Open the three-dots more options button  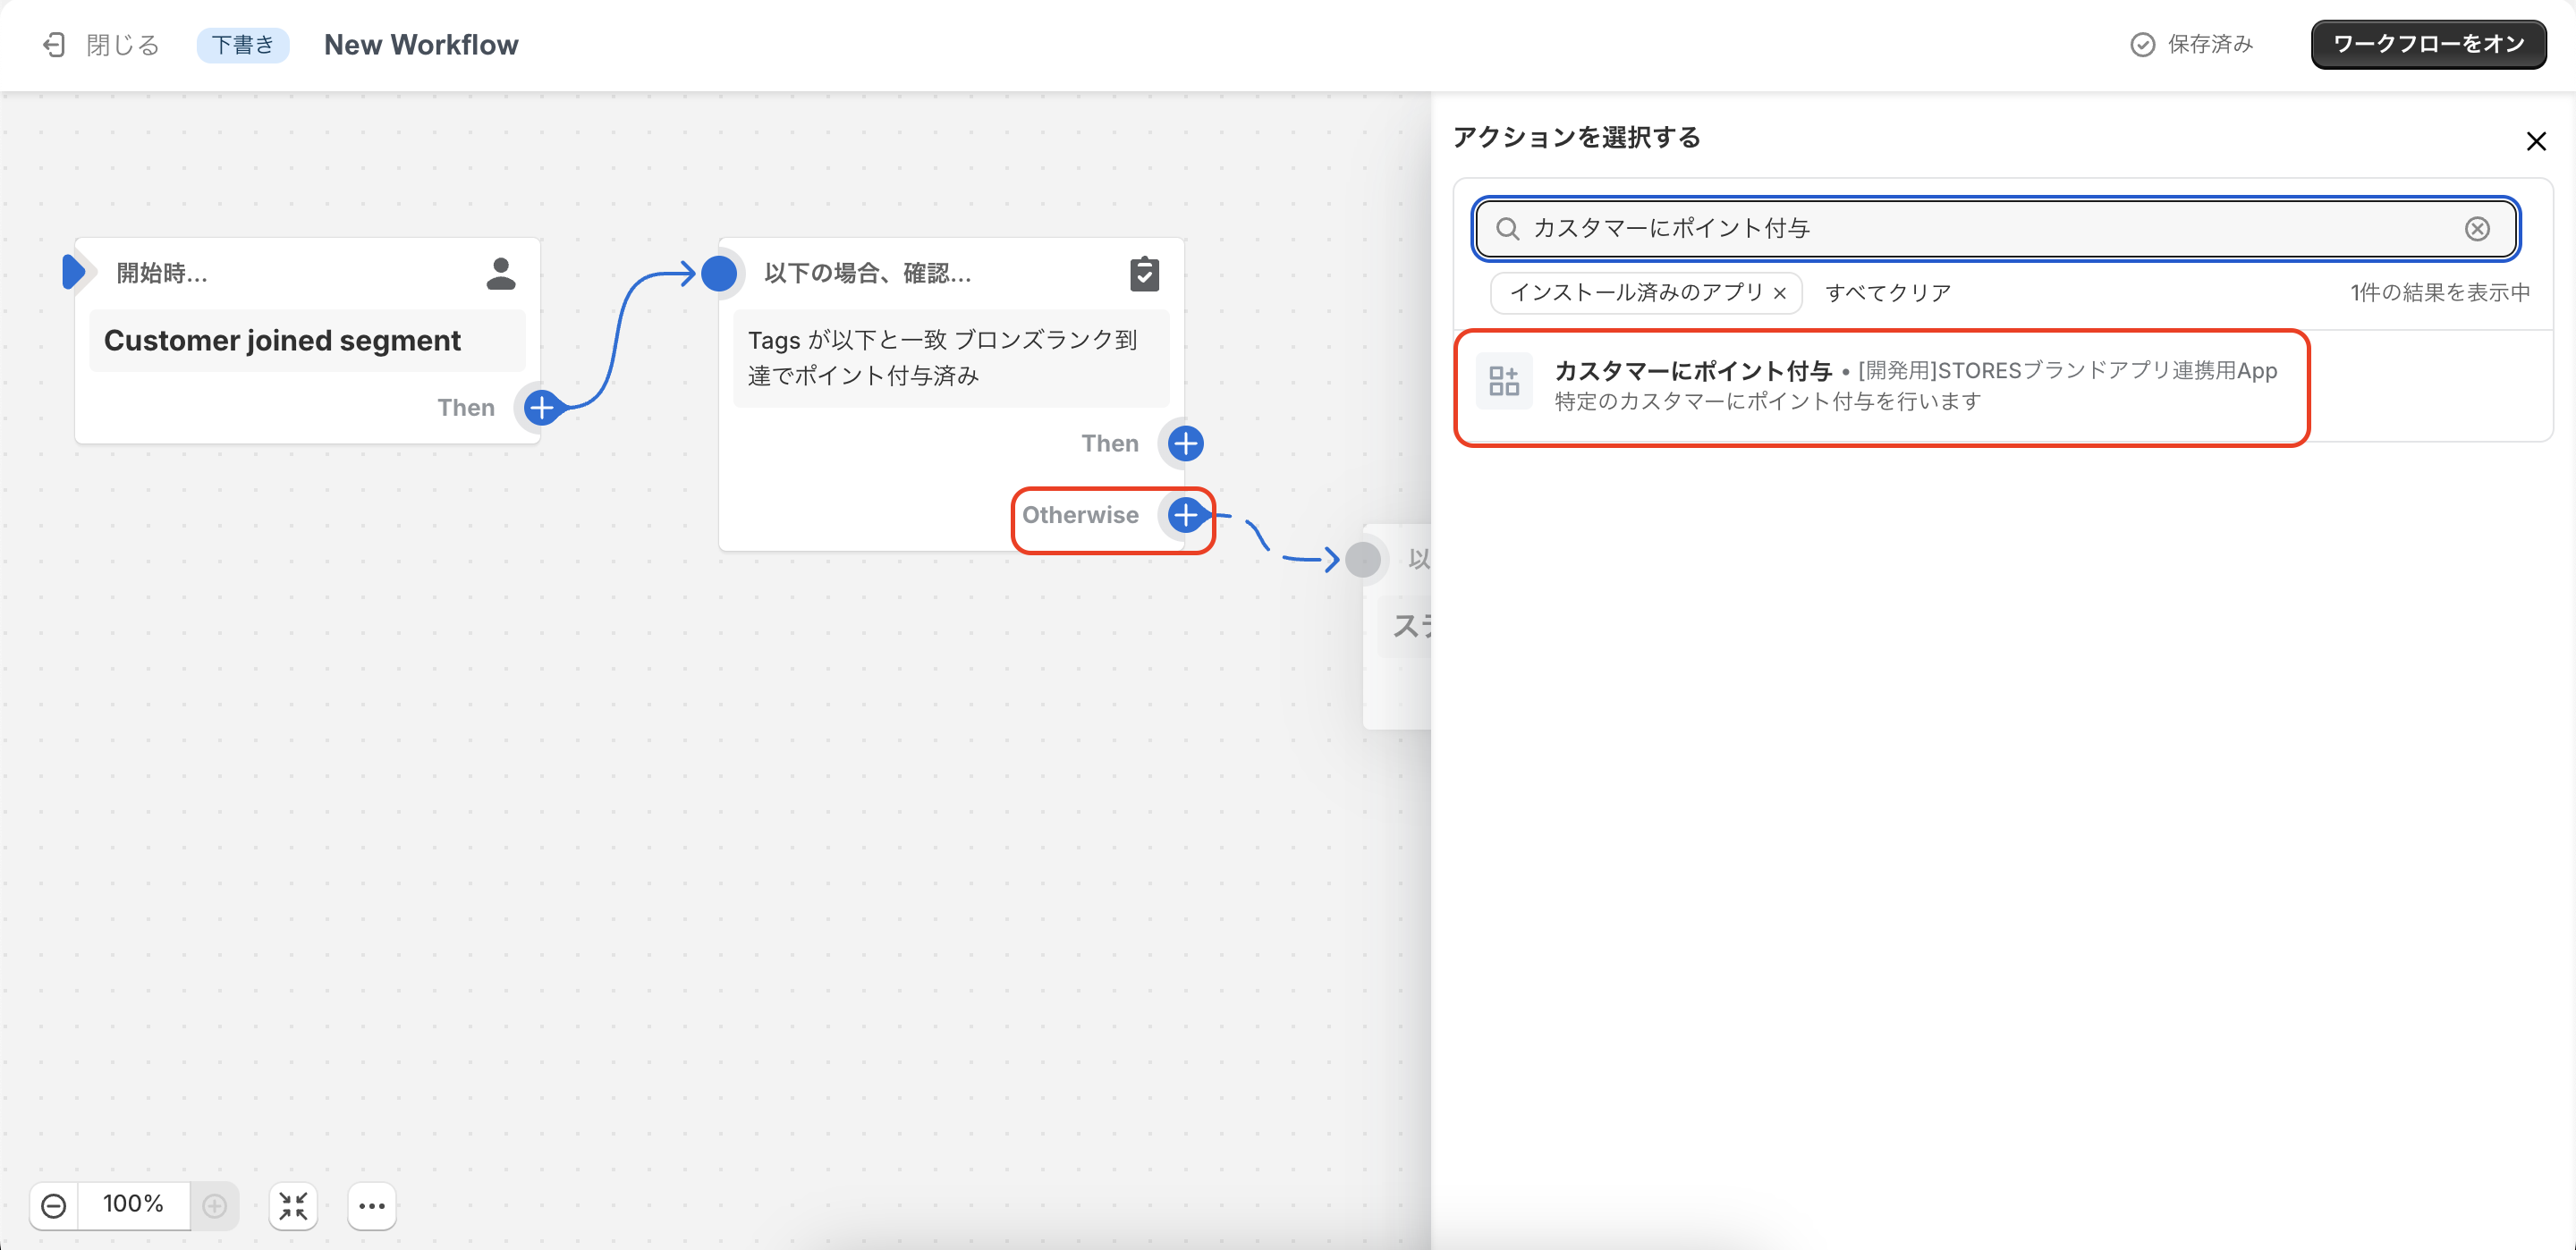click(372, 1205)
